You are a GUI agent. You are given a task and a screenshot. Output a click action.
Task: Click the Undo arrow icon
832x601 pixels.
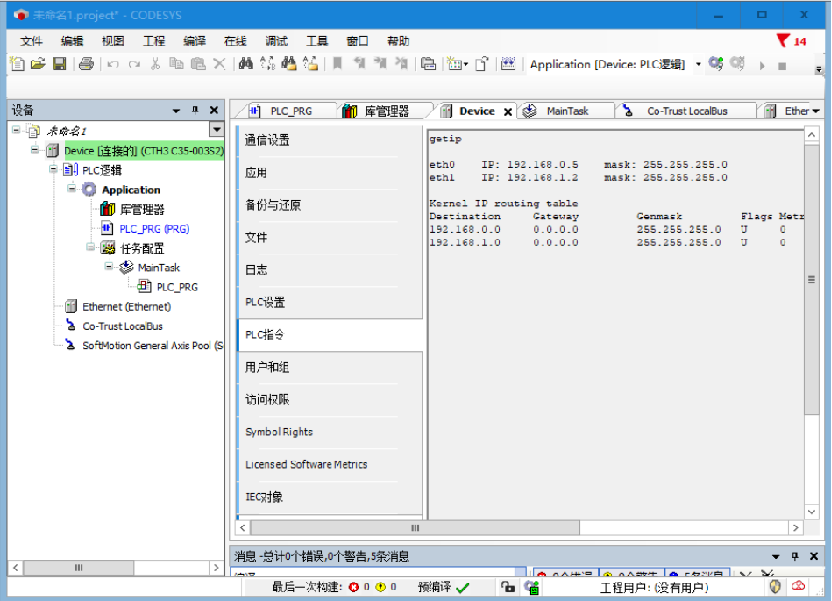(112, 64)
